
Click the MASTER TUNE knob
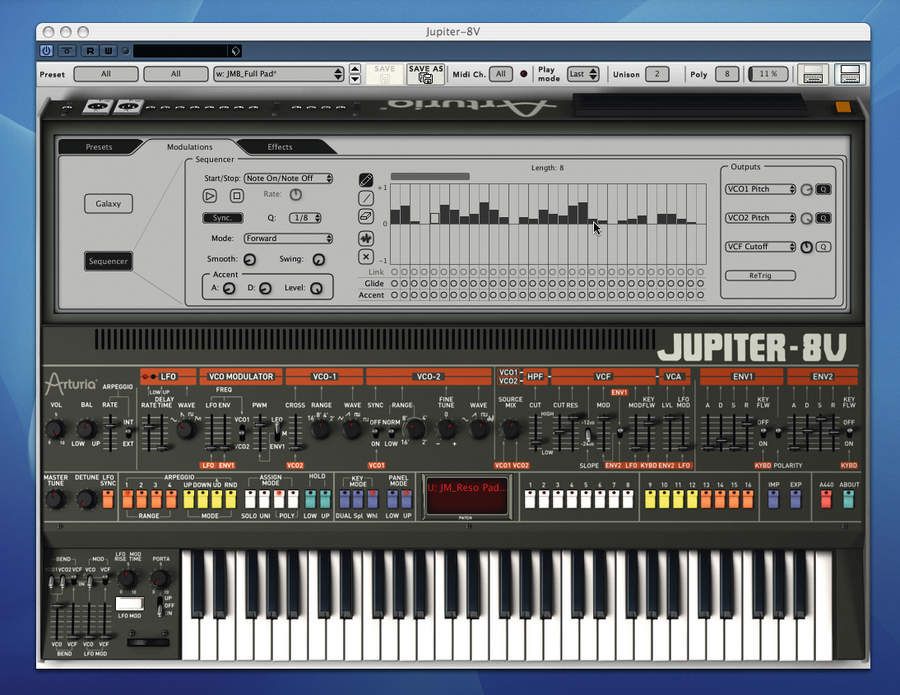pos(55,500)
